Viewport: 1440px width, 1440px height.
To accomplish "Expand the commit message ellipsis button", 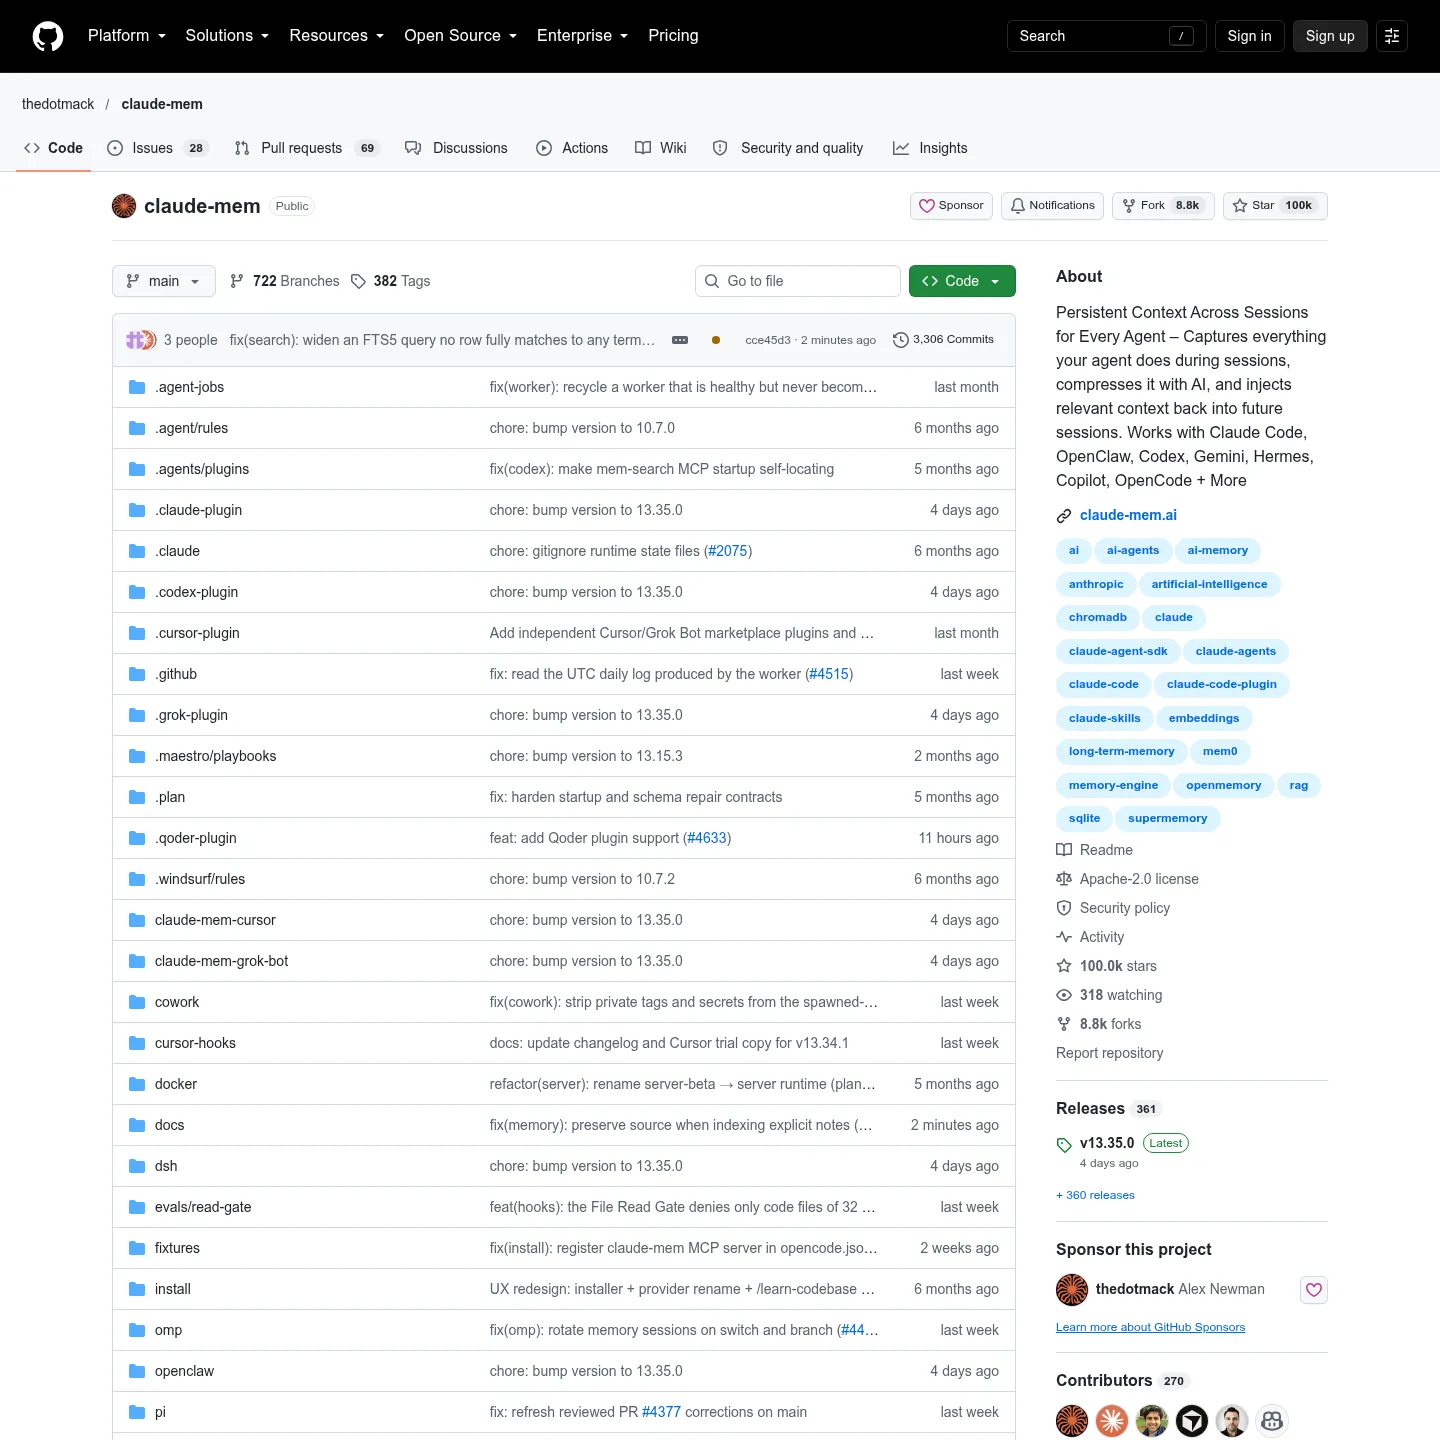I will click(680, 340).
